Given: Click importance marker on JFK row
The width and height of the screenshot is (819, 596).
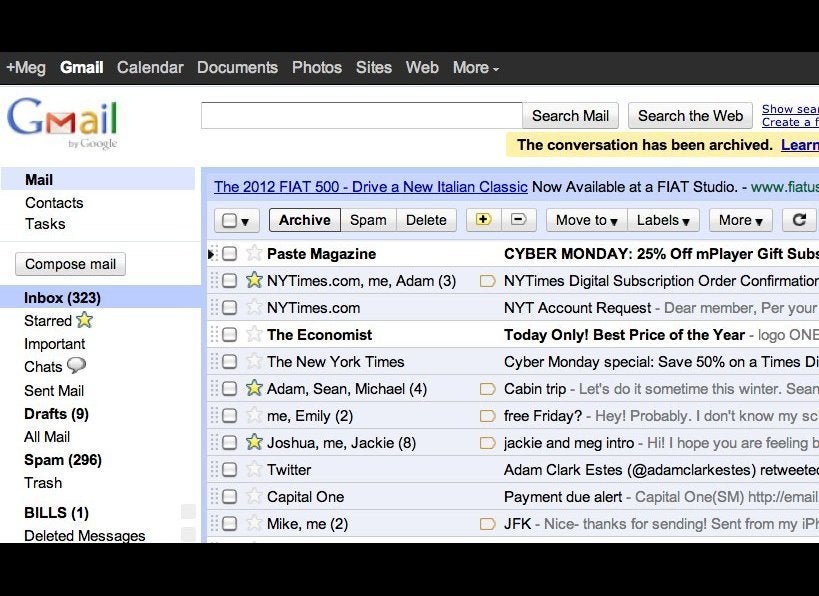Looking at the screenshot, I should (487, 524).
